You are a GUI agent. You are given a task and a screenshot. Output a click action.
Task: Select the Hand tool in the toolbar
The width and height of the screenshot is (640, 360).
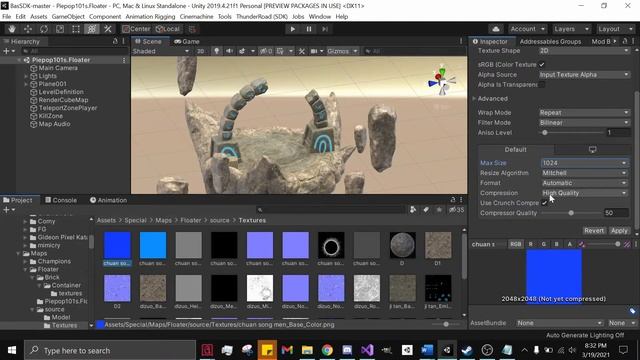click(12, 29)
